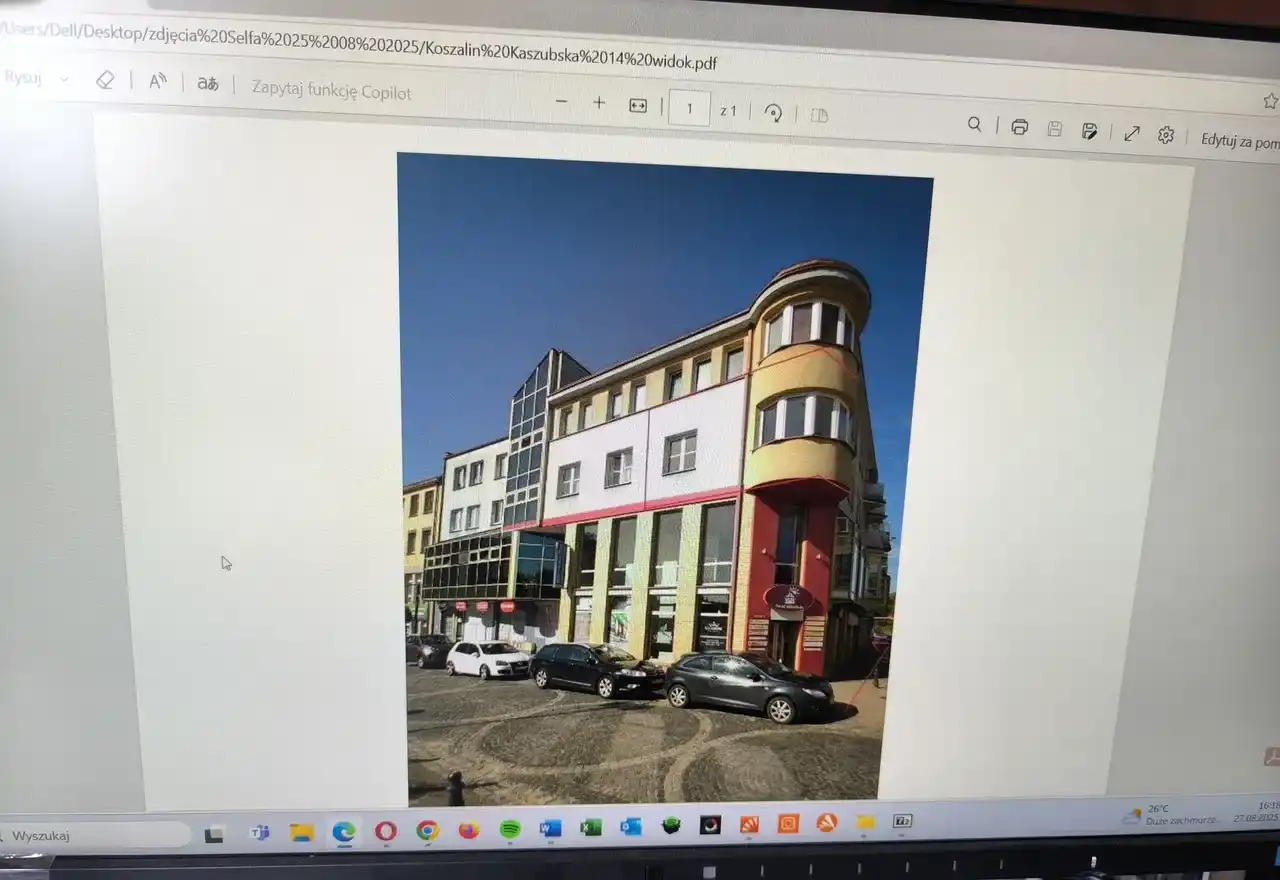Image resolution: width=1280 pixels, height=880 pixels.
Task: Open Outlook from the taskbar
Action: [x=631, y=826]
